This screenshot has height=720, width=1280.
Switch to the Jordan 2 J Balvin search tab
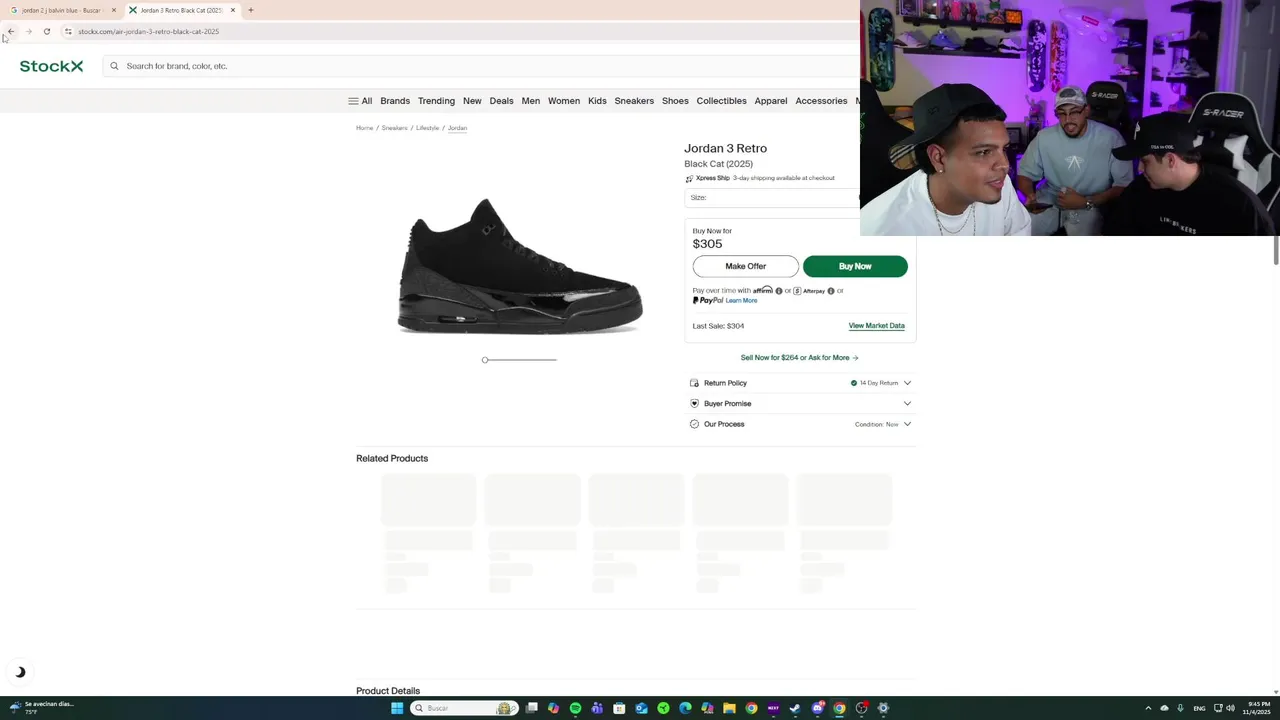60,10
